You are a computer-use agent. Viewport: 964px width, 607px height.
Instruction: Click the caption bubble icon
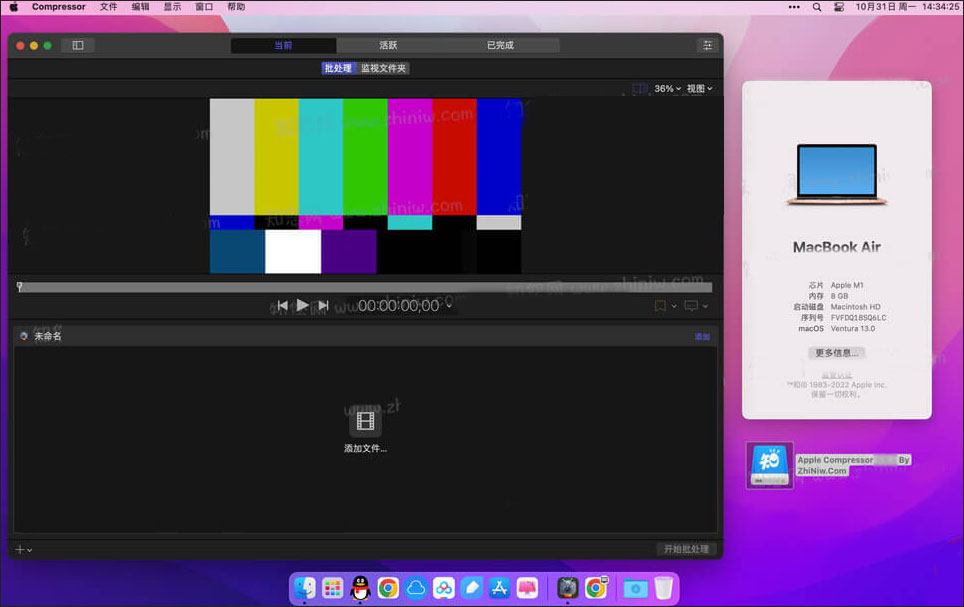[691, 306]
